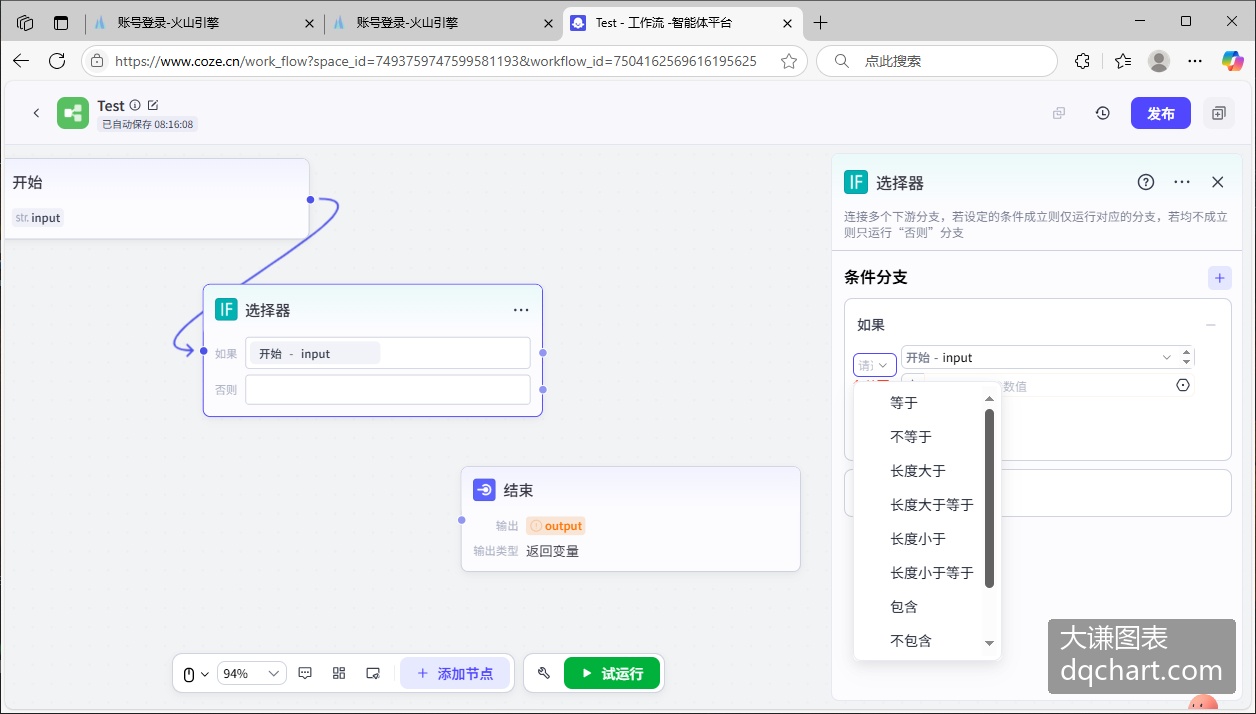
Task: Open the zoom level 94% dropdown
Action: (252, 674)
